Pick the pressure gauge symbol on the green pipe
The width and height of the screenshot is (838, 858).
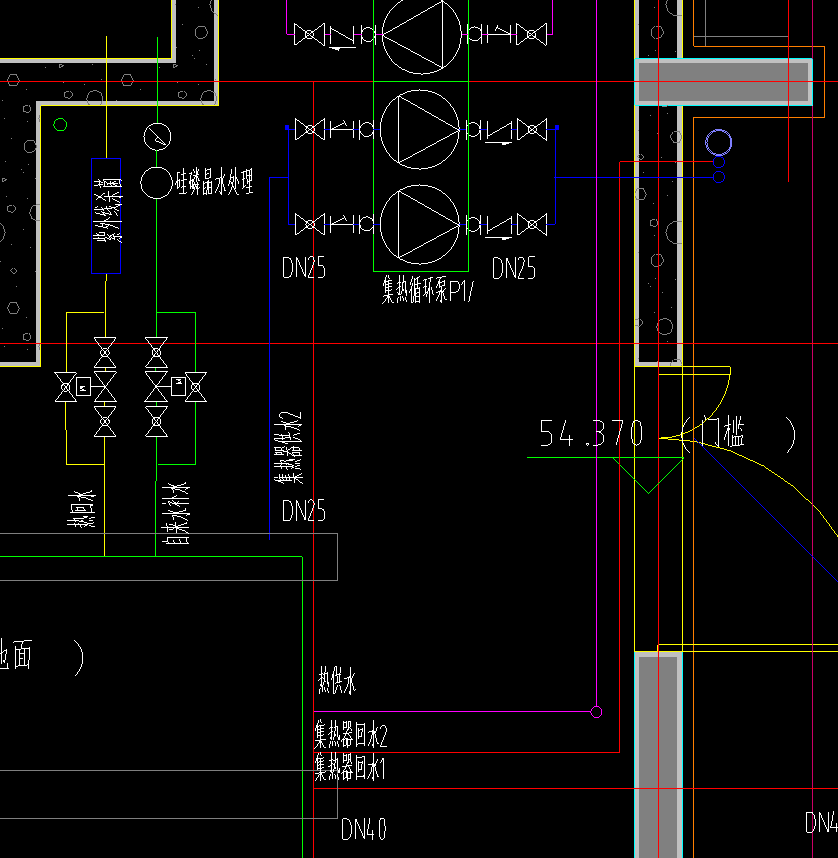tap(157, 137)
